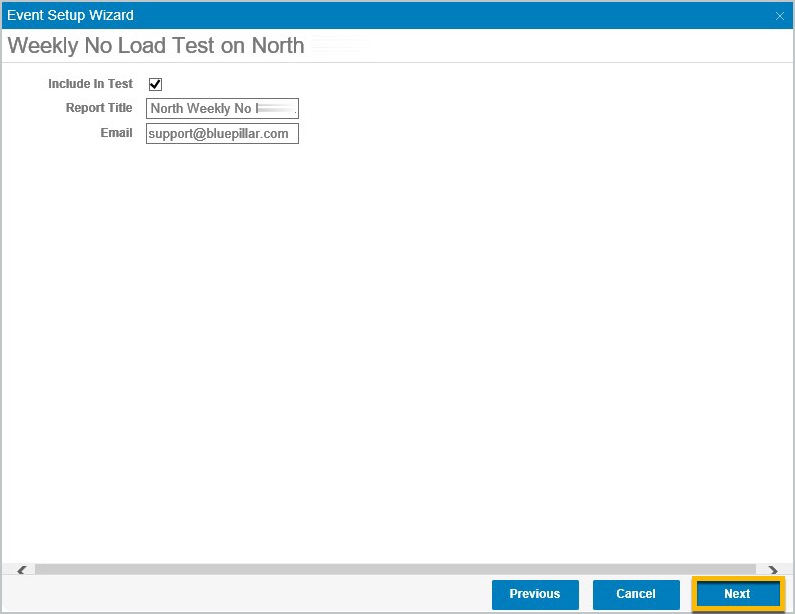Click the horizontal scrollbar thumb
The width and height of the screenshot is (795, 614).
(x=395, y=569)
